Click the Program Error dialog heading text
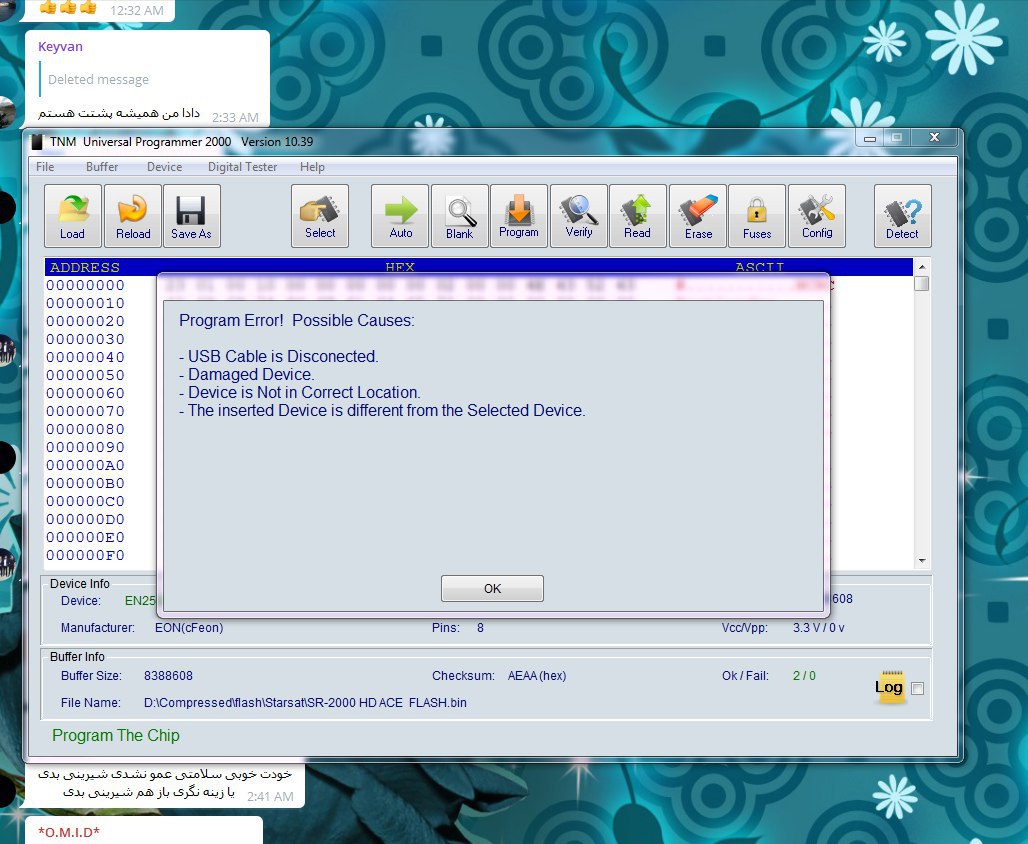 [297, 320]
